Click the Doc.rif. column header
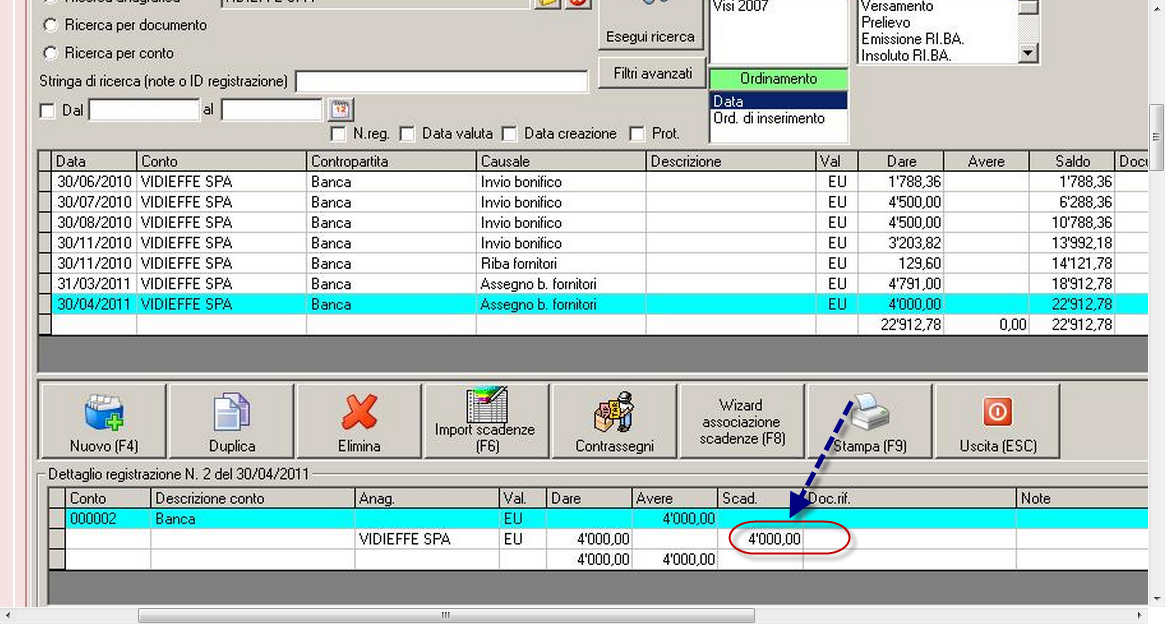Image resolution: width=1165 pixels, height=624 pixels. (x=909, y=498)
